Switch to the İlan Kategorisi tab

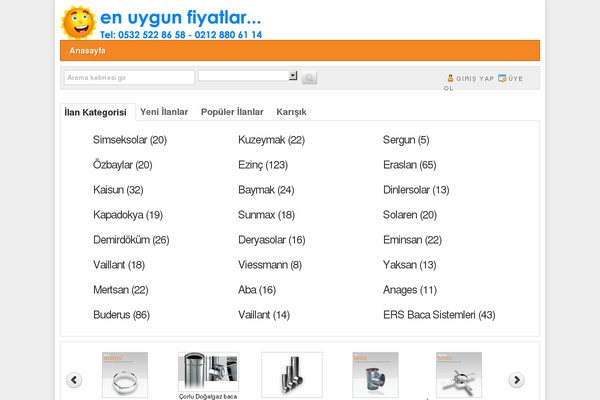pyautogui.click(x=95, y=112)
